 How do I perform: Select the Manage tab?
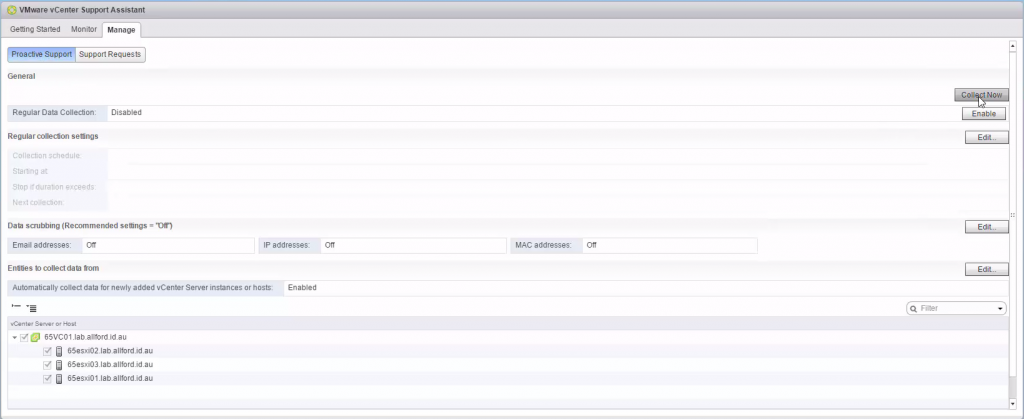[x=121, y=30]
